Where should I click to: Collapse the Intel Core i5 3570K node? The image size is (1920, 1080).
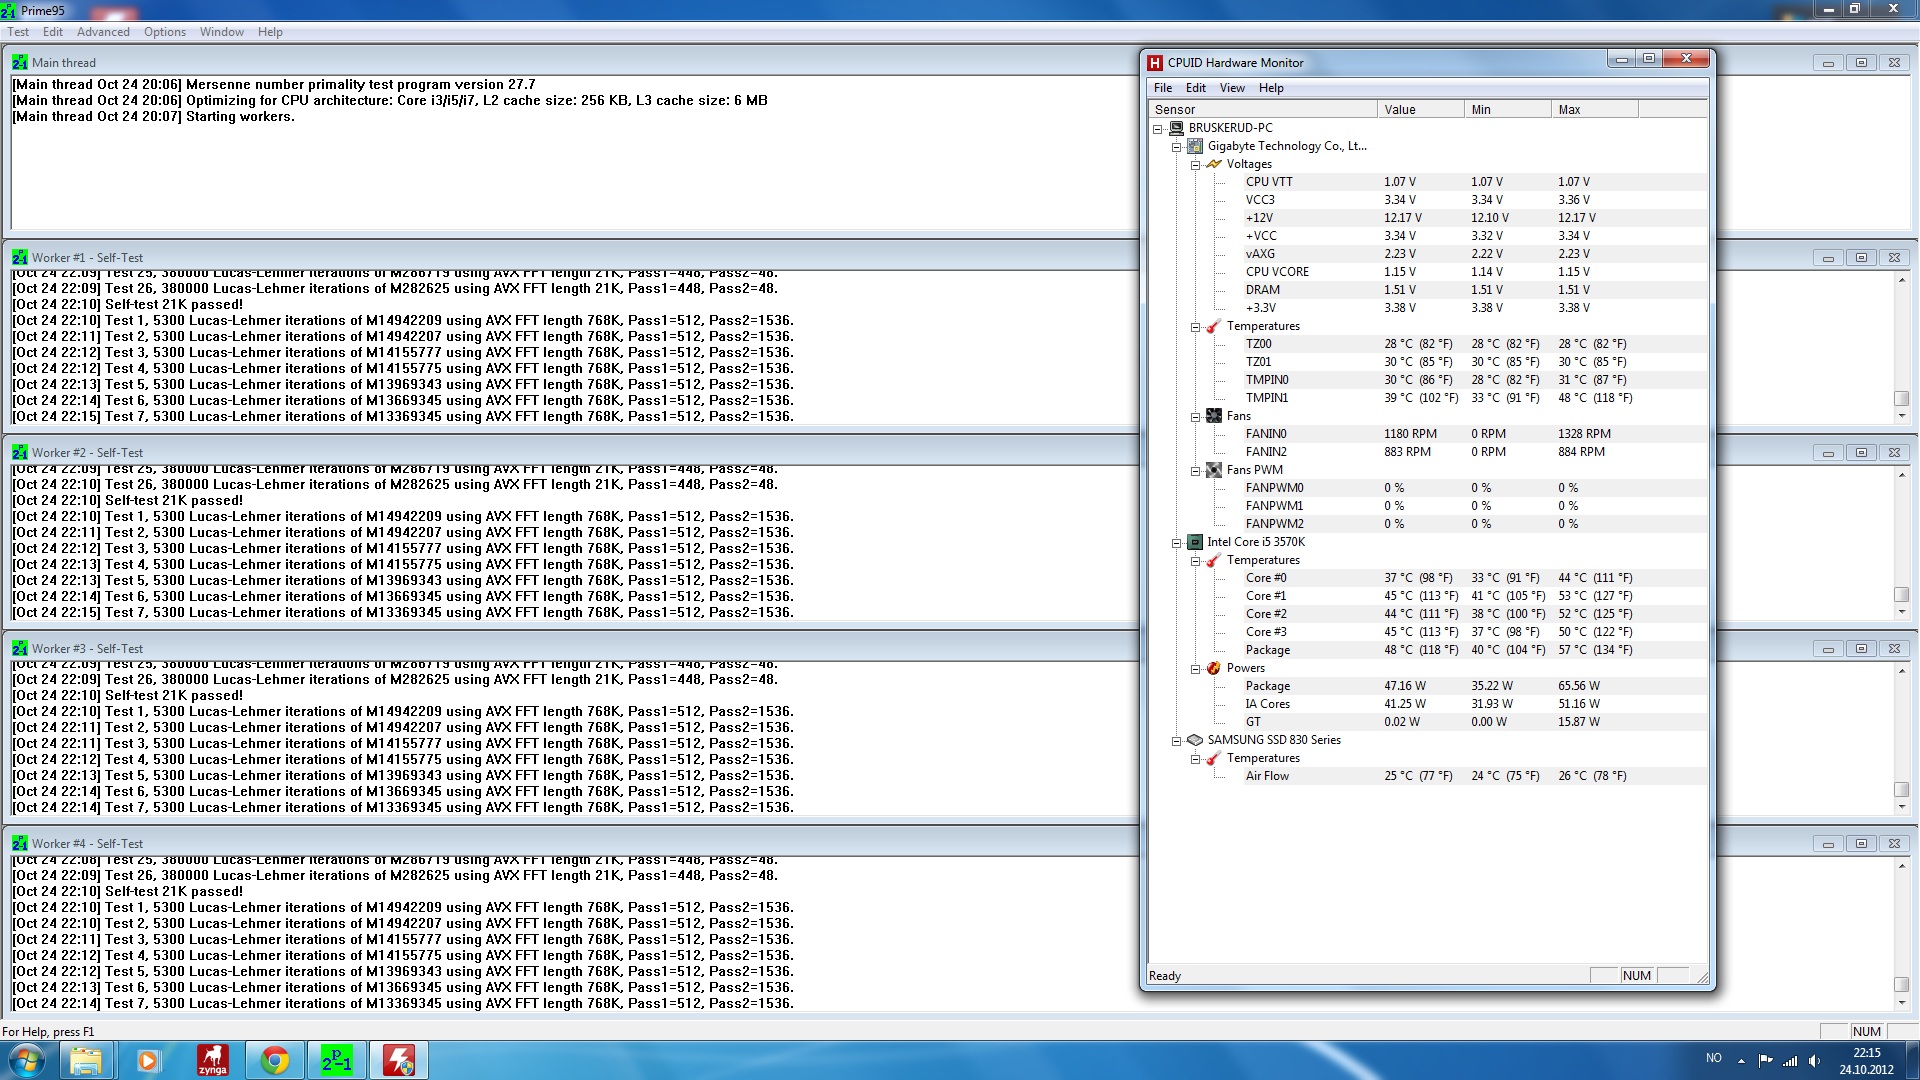click(1177, 543)
